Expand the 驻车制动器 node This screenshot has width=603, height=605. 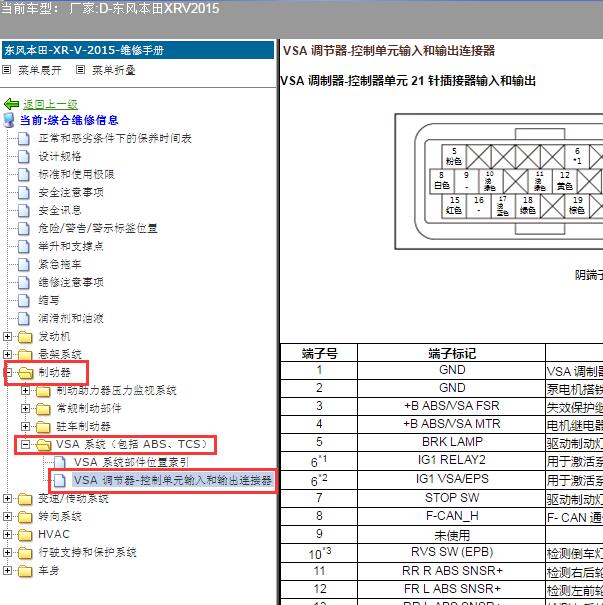tap(25, 426)
